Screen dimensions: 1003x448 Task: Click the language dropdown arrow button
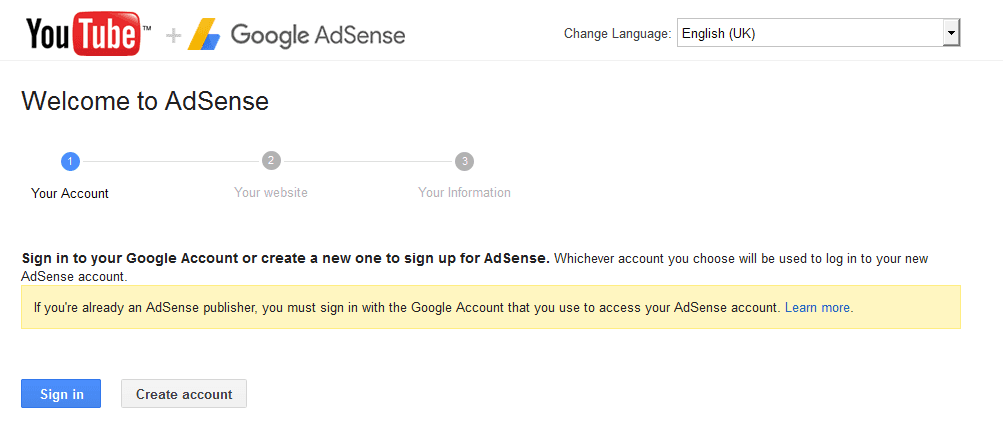951,33
